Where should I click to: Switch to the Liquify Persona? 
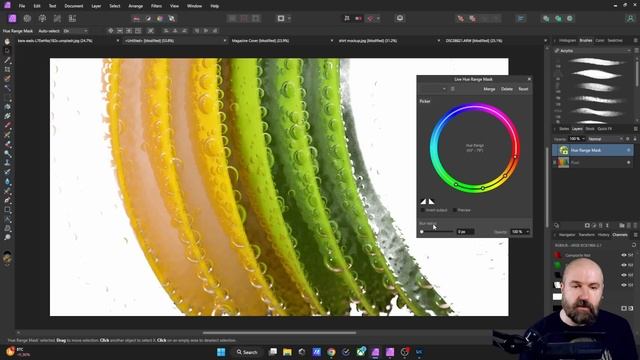coord(27,18)
